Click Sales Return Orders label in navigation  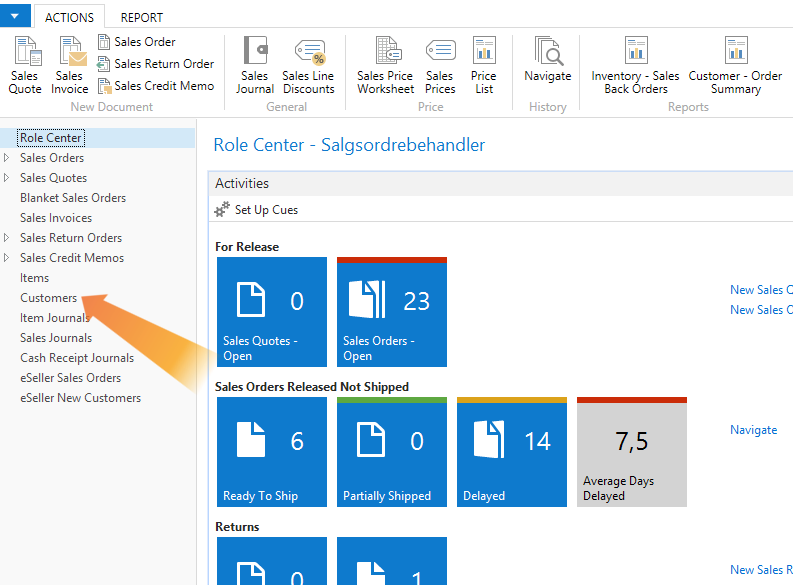pos(71,238)
